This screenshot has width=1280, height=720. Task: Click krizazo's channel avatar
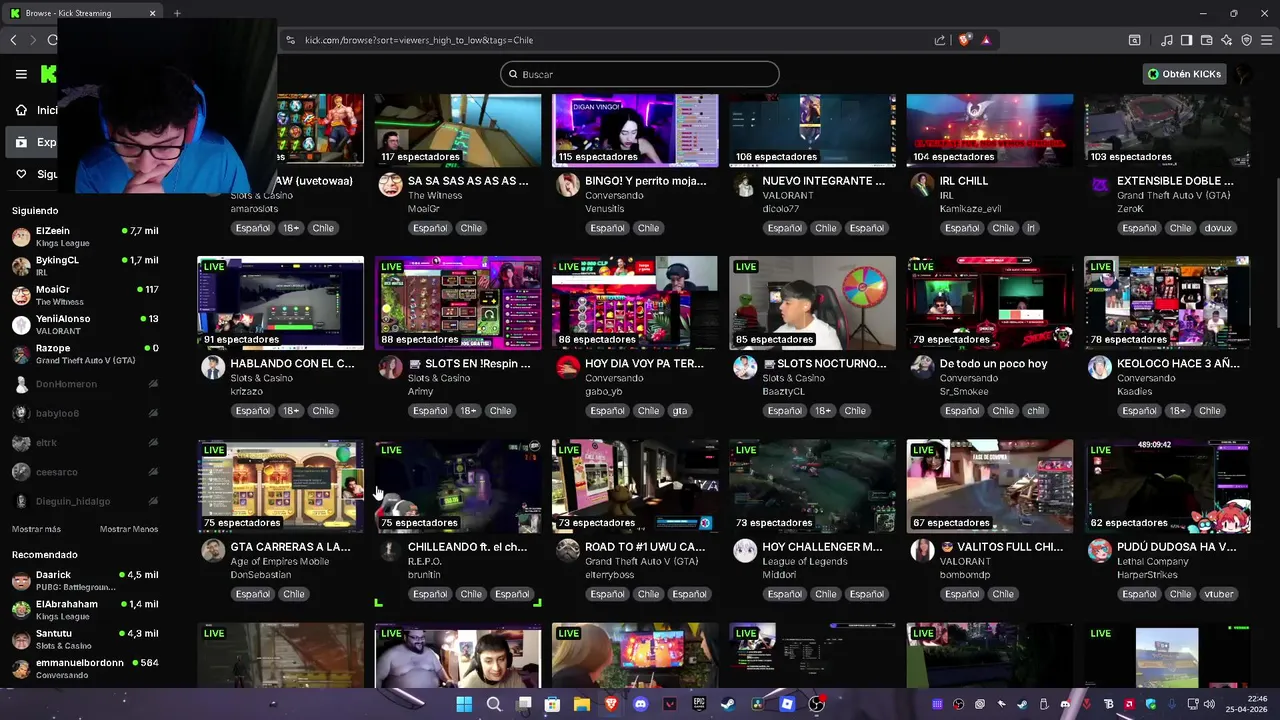pos(213,367)
